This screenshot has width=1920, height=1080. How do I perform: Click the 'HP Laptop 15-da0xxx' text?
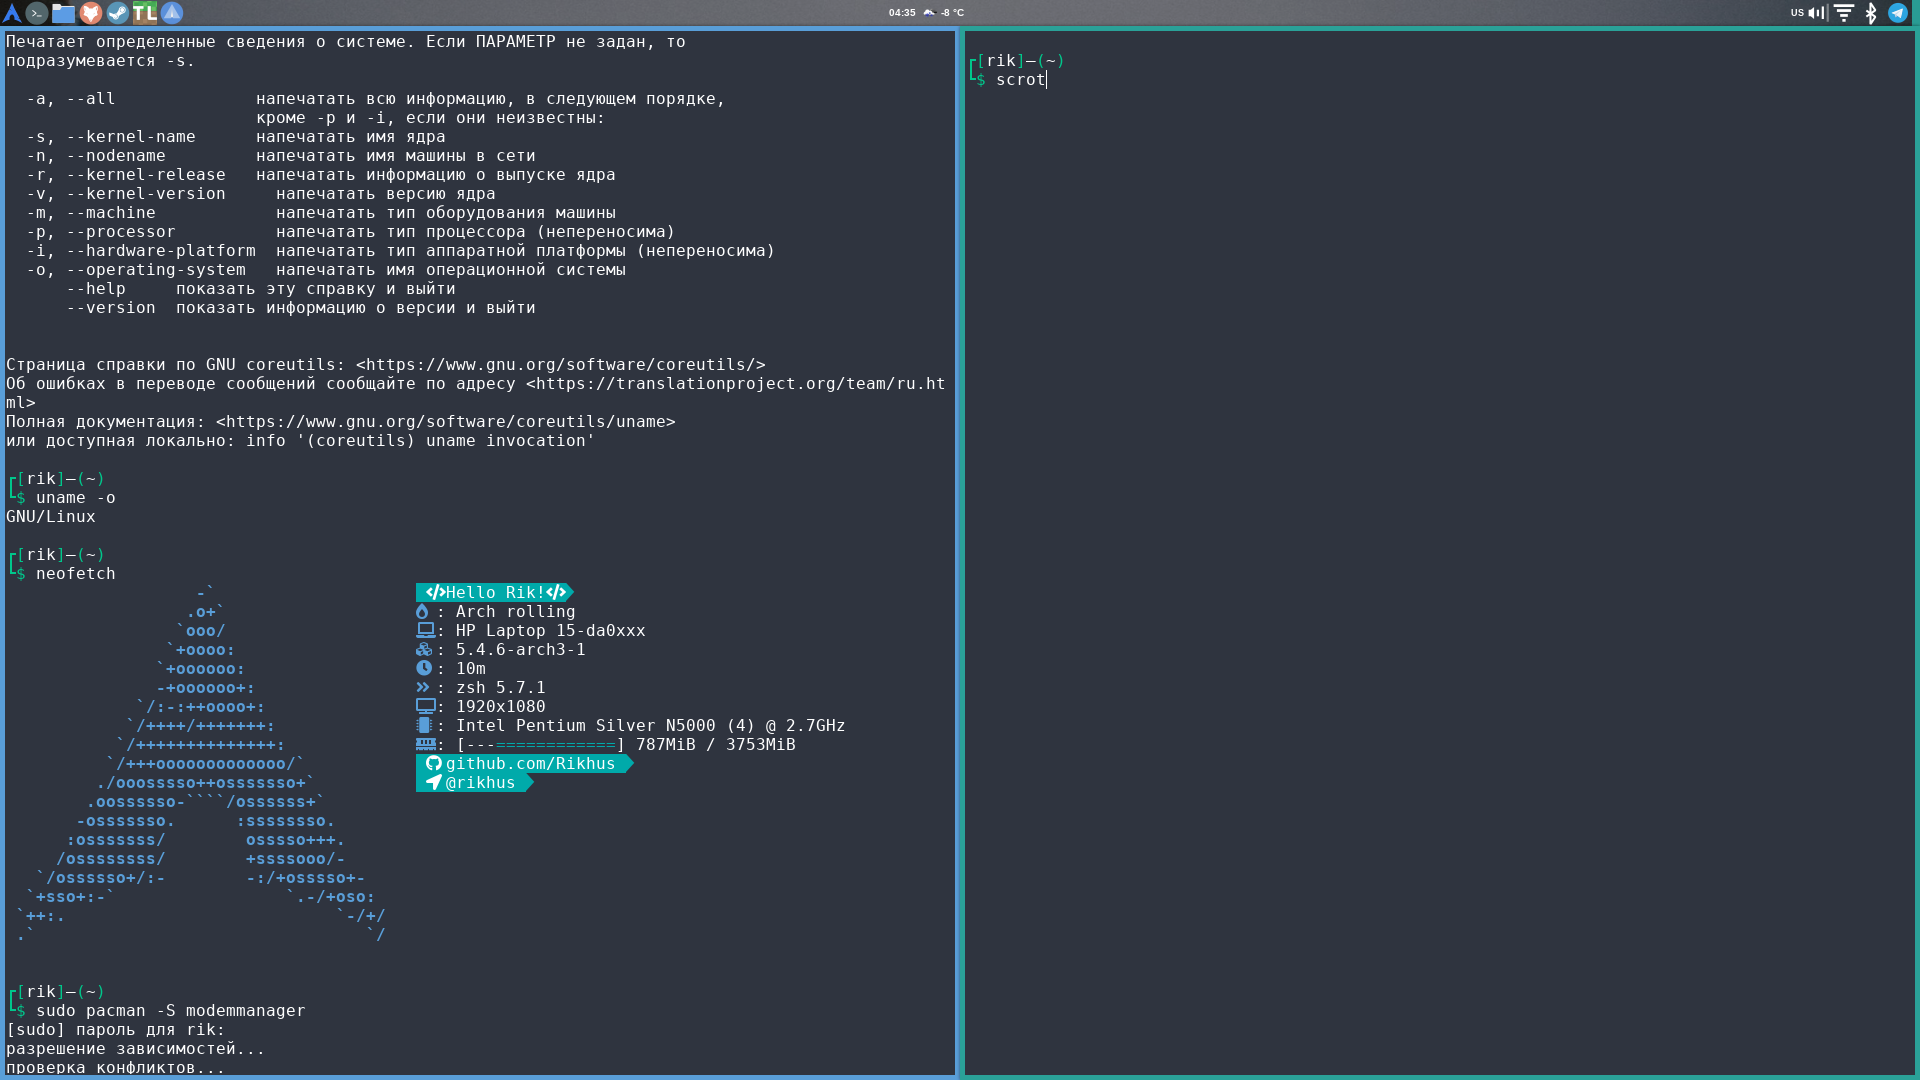tap(551, 630)
